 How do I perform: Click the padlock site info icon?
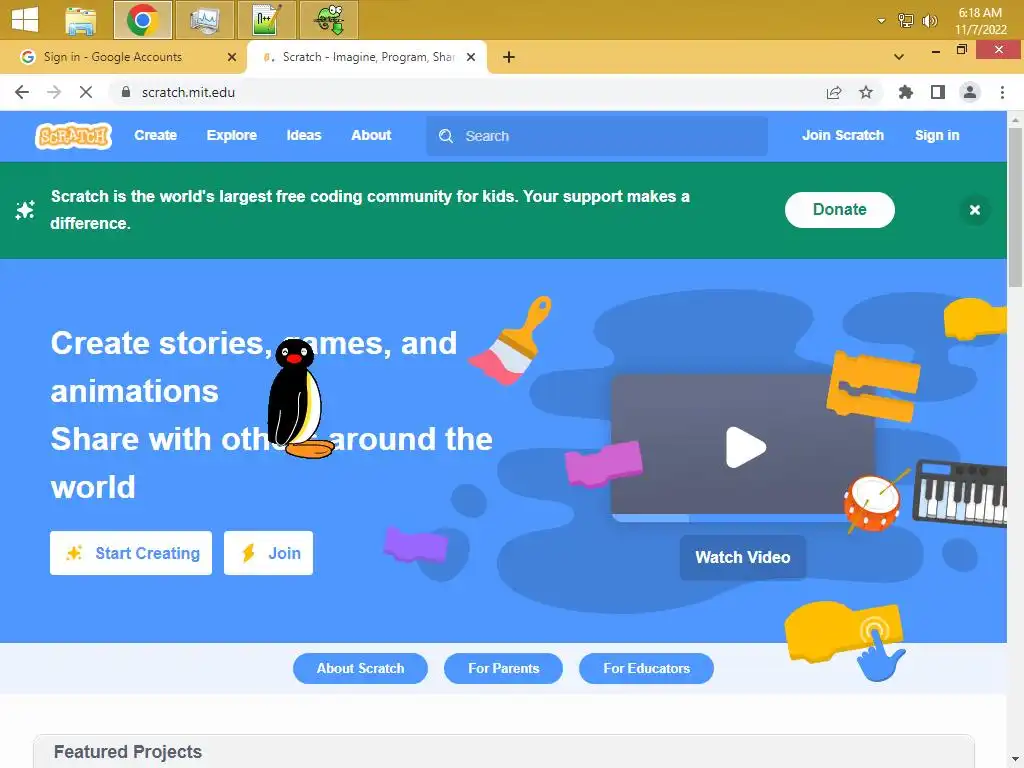tap(126, 92)
